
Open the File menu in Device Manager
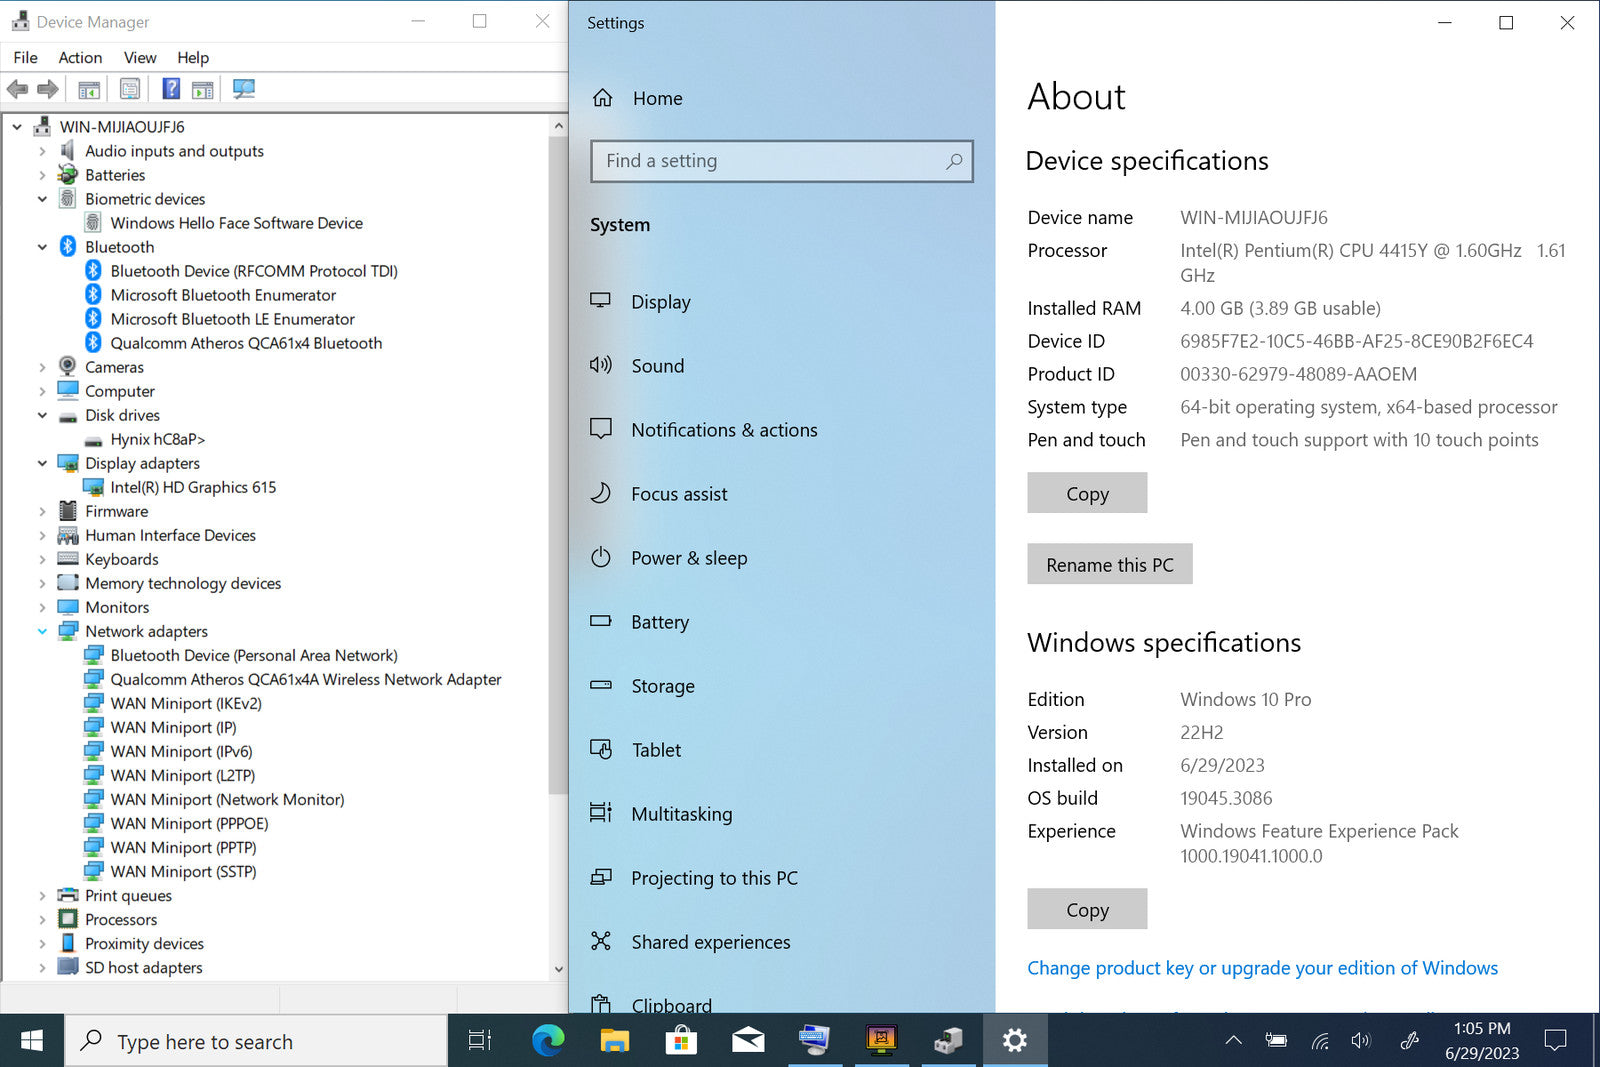(25, 57)
